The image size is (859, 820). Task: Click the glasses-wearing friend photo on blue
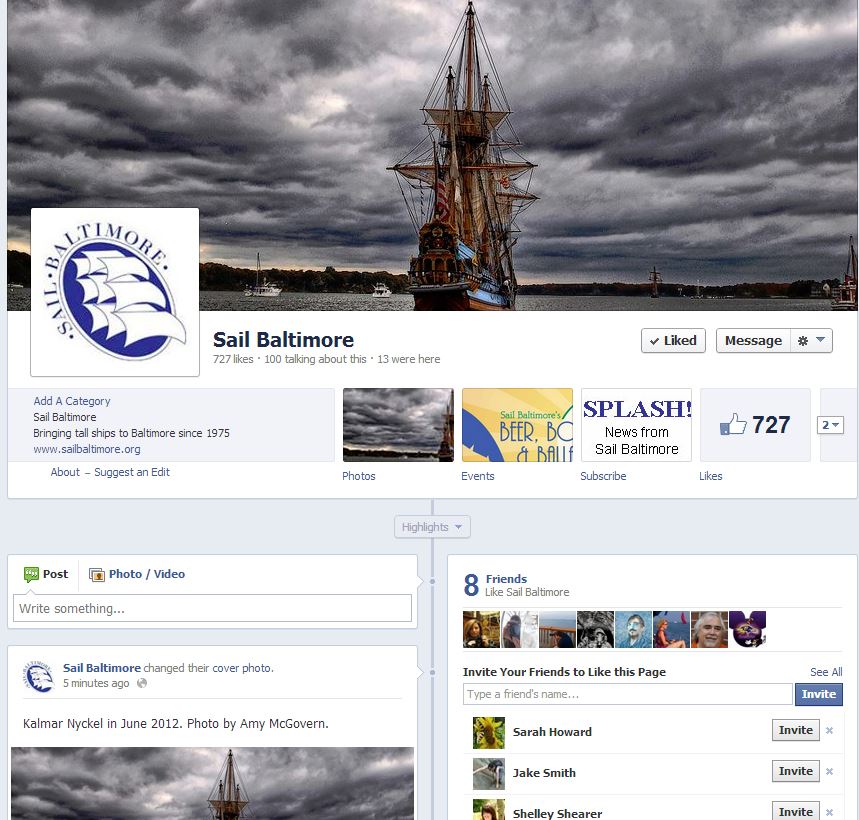point(633,629)
